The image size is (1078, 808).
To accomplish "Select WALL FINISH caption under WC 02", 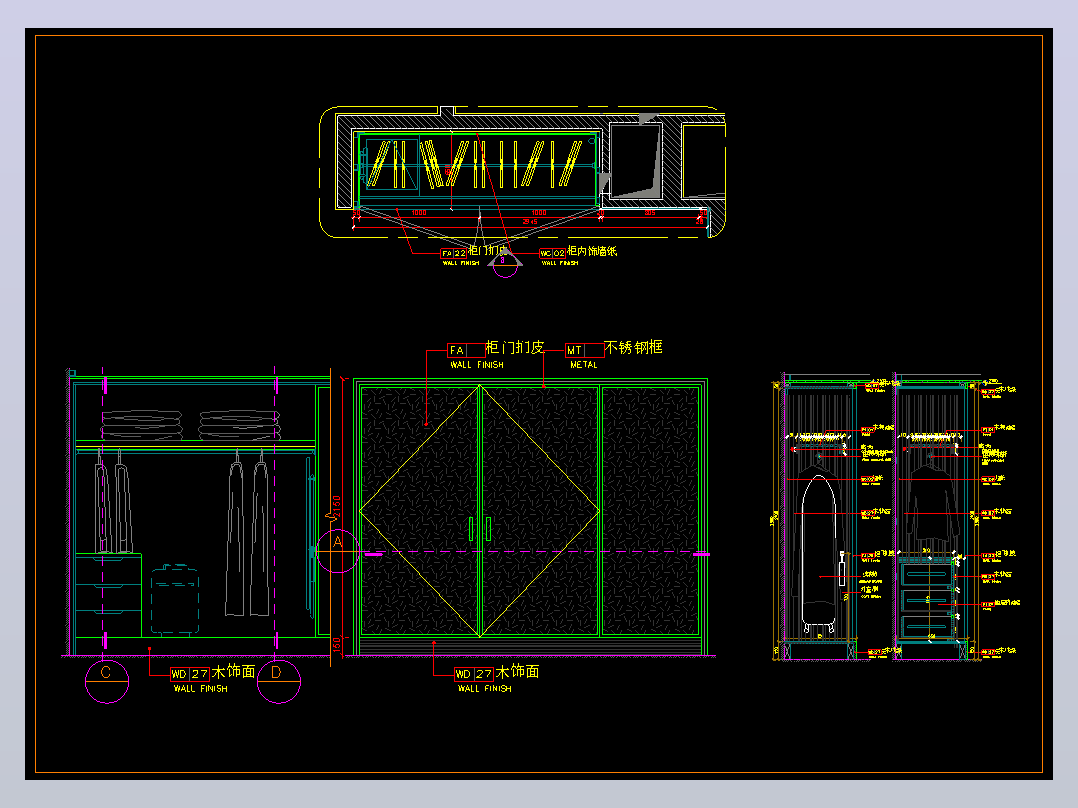I will pos(560,263).
